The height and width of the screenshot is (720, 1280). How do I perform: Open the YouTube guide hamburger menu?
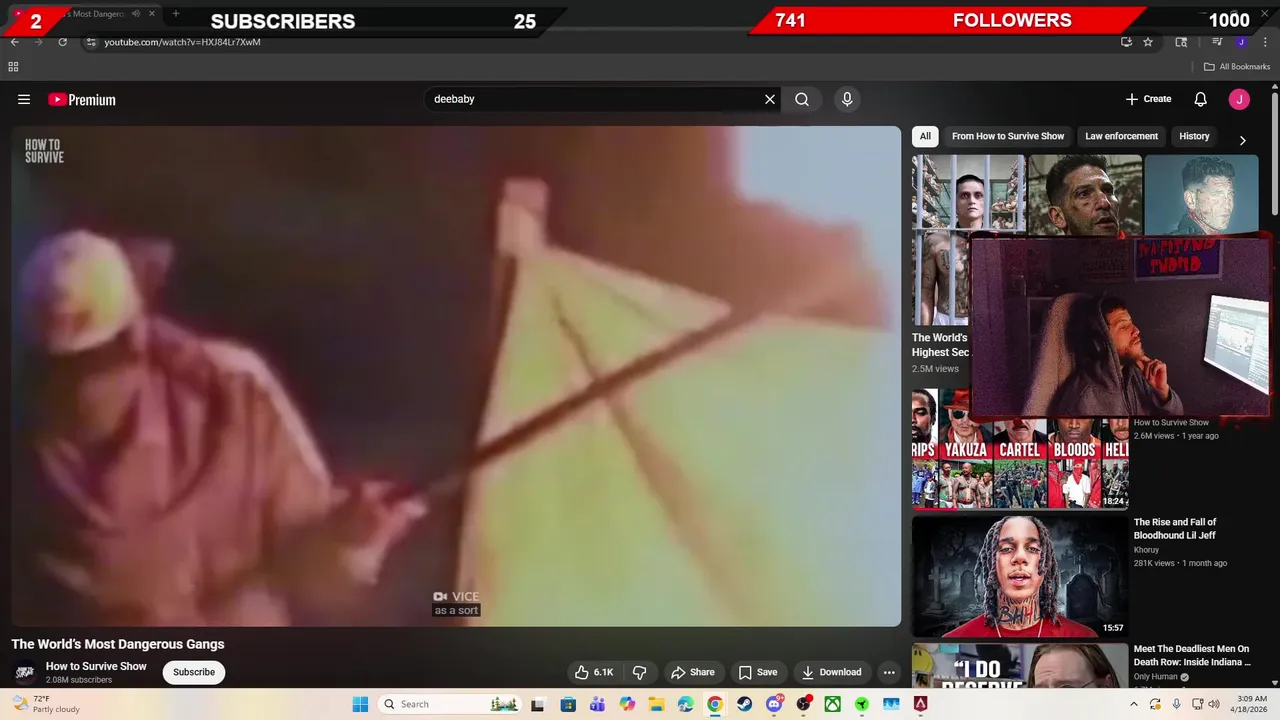(x=24, y=99)
